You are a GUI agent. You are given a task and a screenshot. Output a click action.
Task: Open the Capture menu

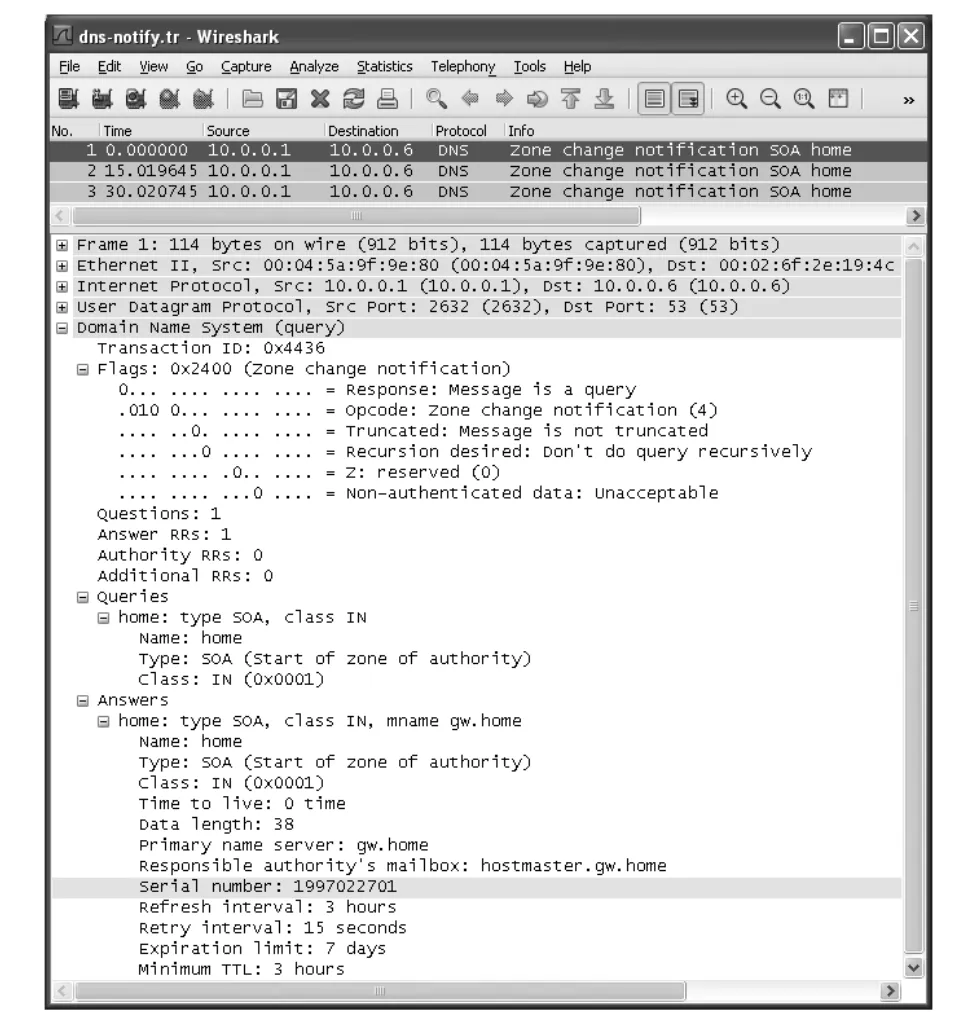pos(246,66)
